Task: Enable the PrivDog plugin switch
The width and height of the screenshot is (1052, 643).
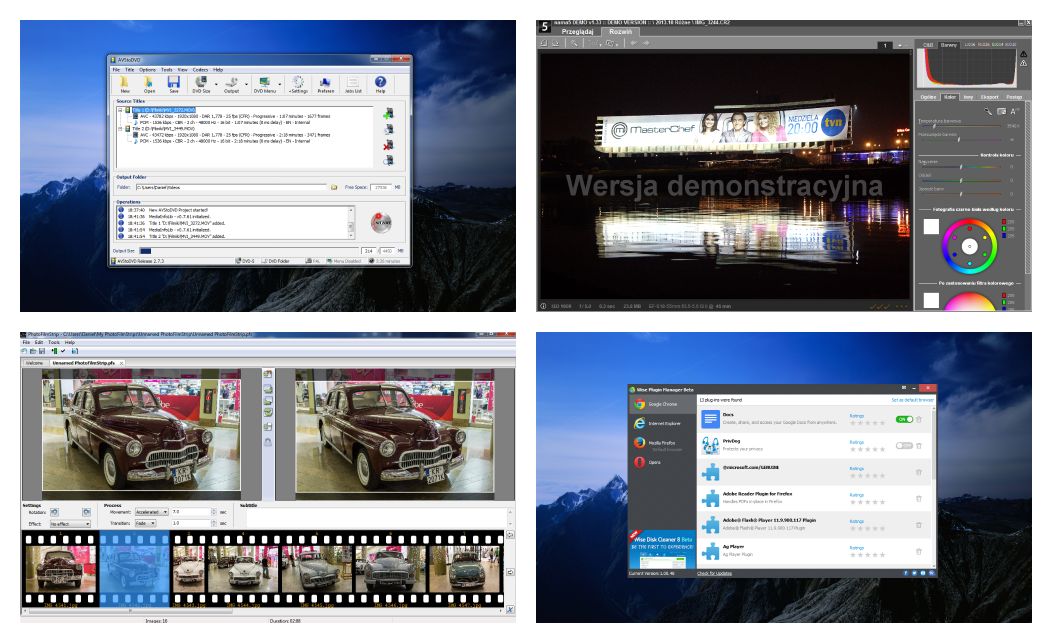Action: [x=903, y=445]
